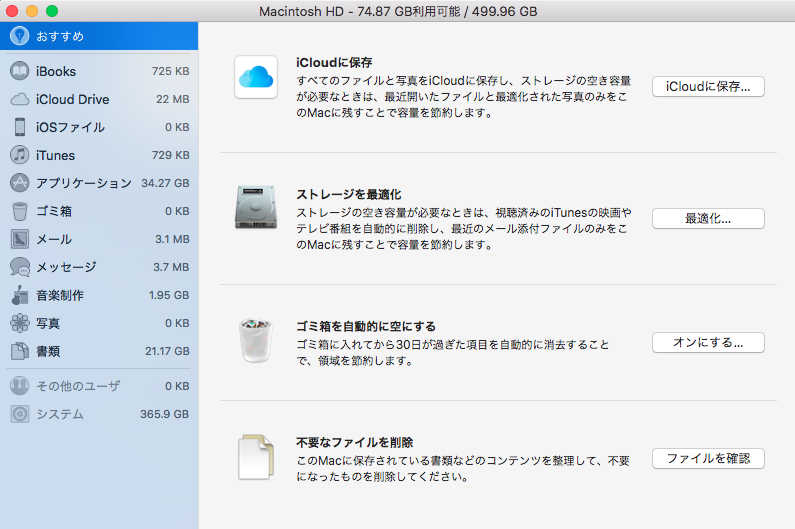This screenshot has width=795, height=529.
Task: Click the 不要なファイルを削除 heading
Action: coord(354,442)
